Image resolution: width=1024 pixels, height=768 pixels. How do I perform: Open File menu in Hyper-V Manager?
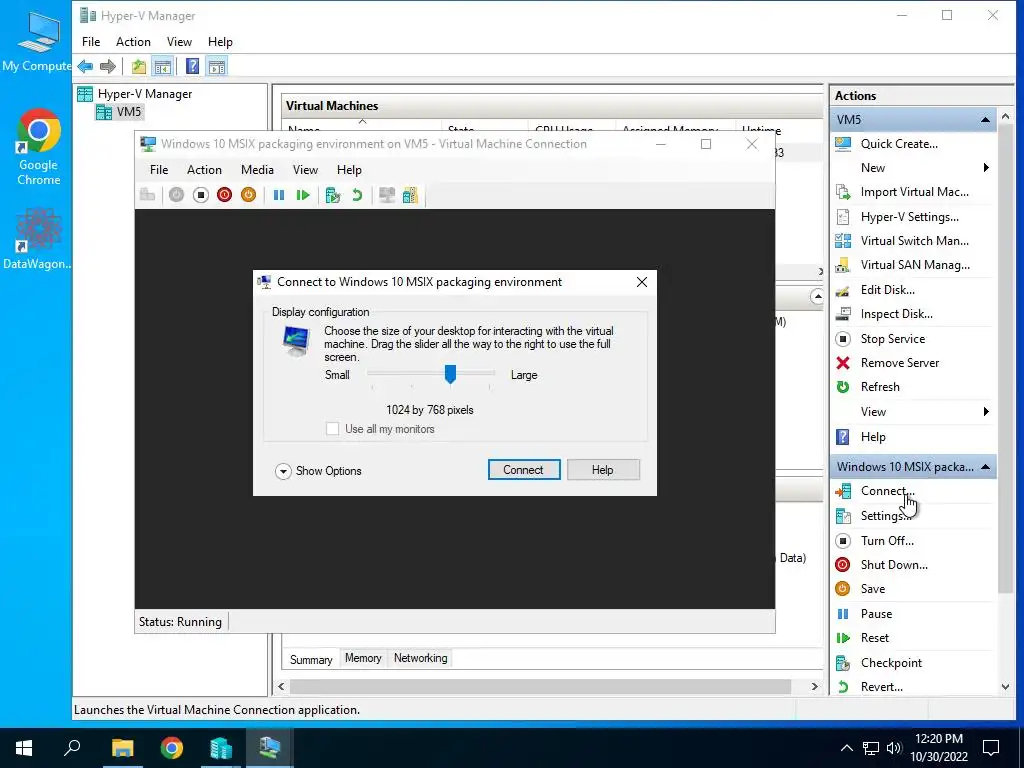pyautogui.click(x=91, y=42)
